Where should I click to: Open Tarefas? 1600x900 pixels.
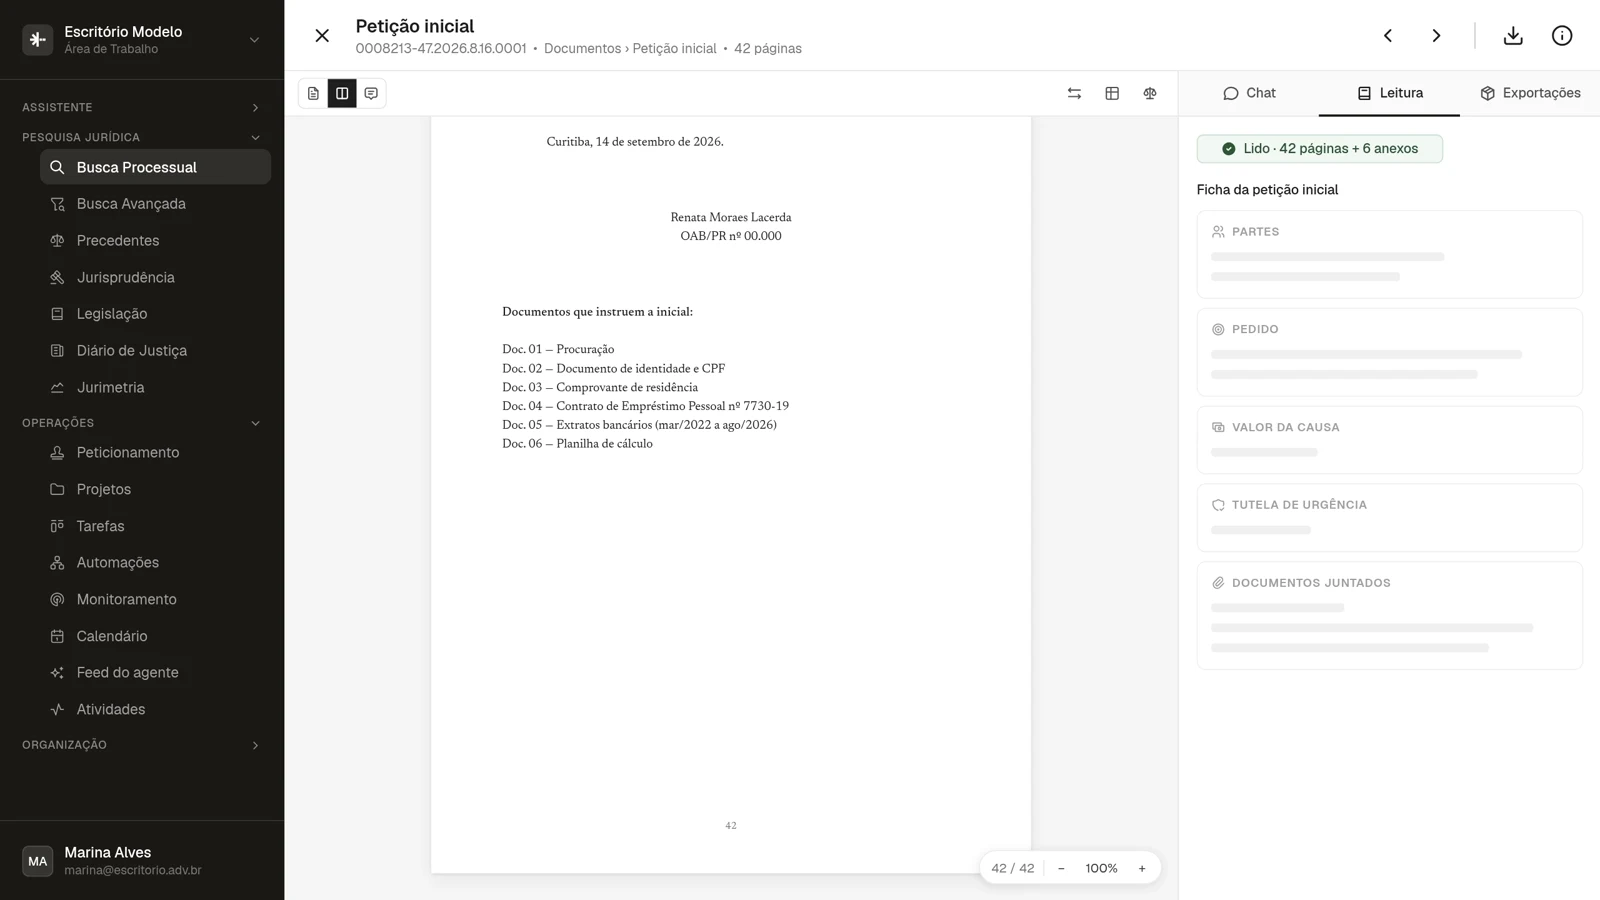tap(155, 526)
